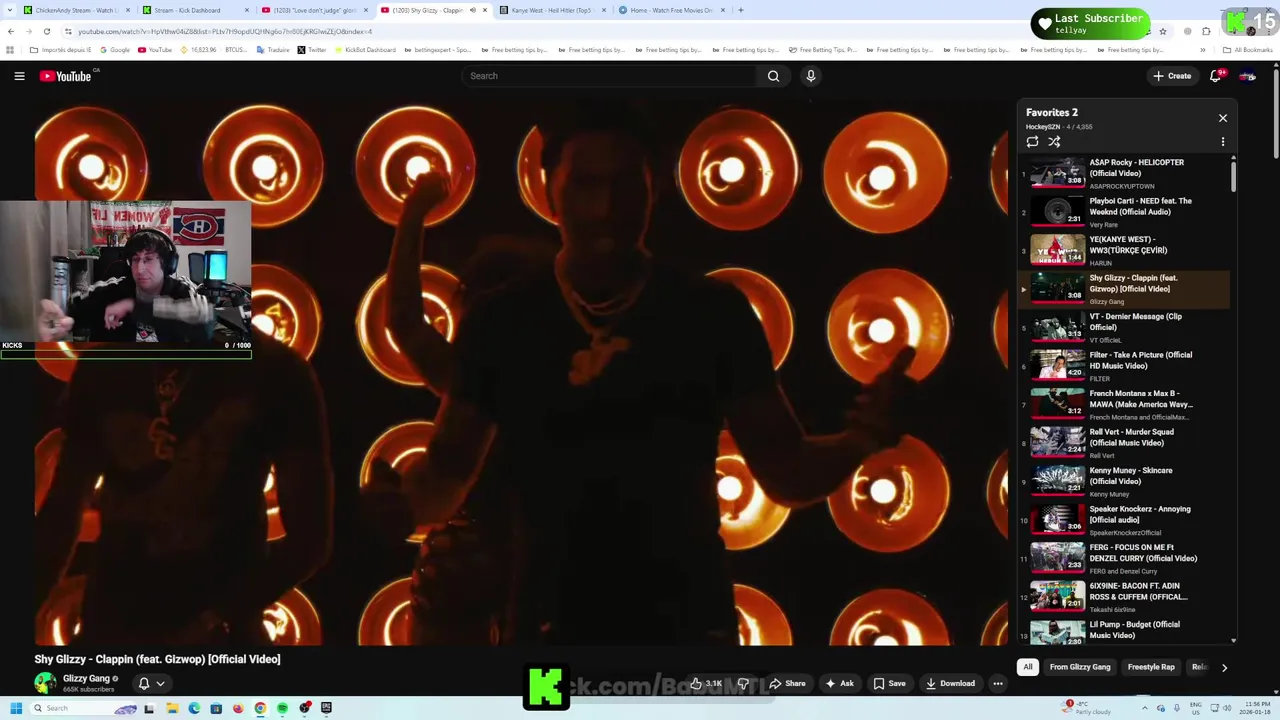
Task: Open the KickBot Dashboard bookmark
Action: pyautogui.click(x=366, y=50)
